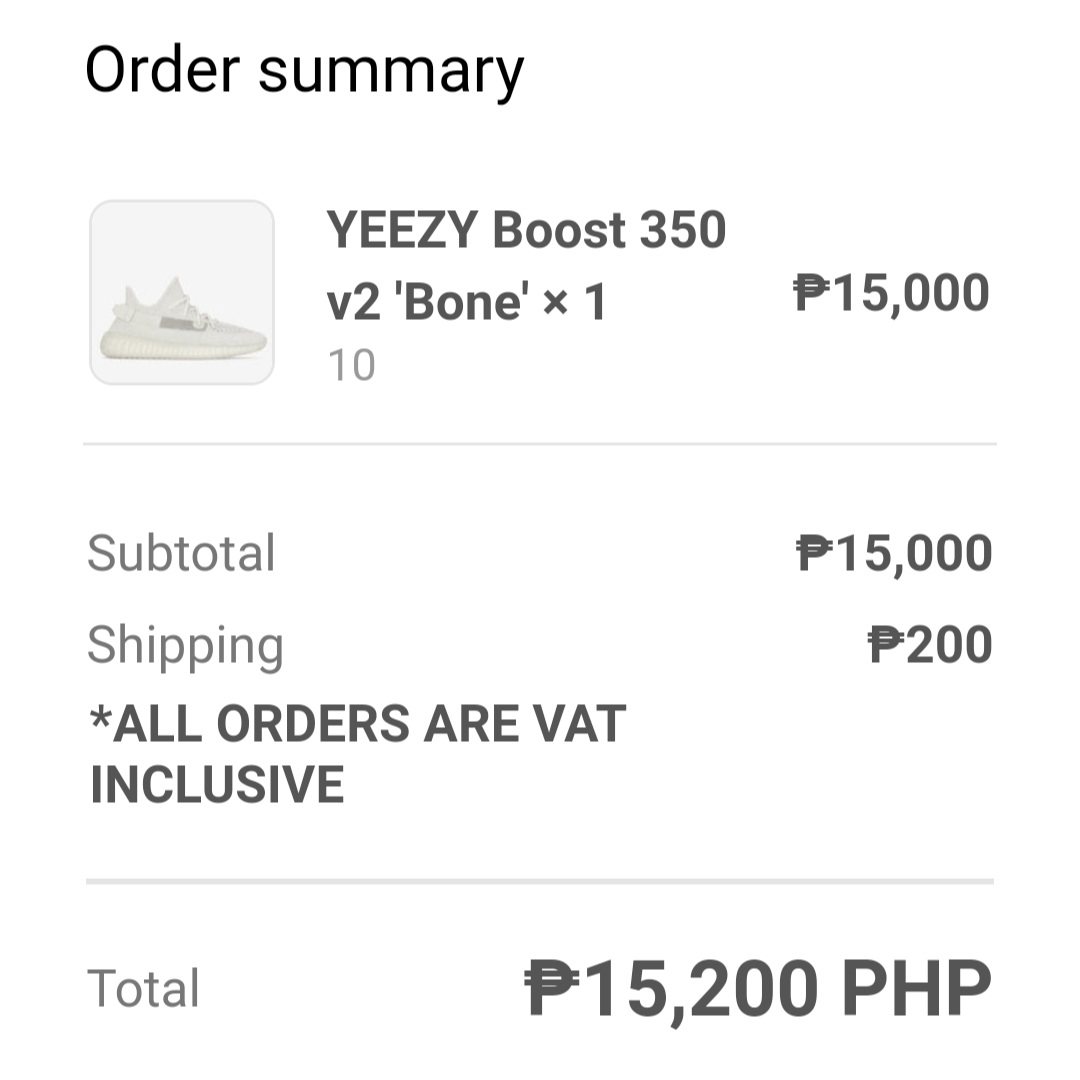This screenshot has width=1080, height=1080.
Task: Click the peso sign in the total
Action: coord(553,988)
